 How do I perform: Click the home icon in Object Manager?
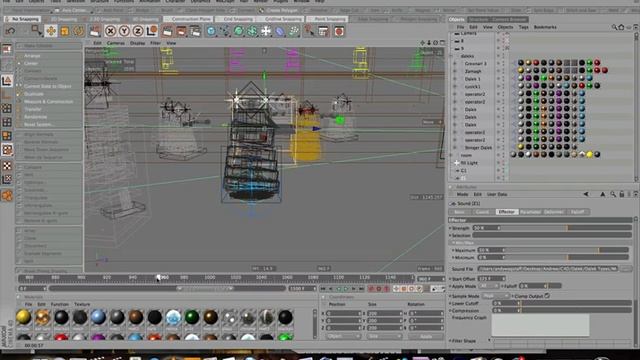[621, 27]
